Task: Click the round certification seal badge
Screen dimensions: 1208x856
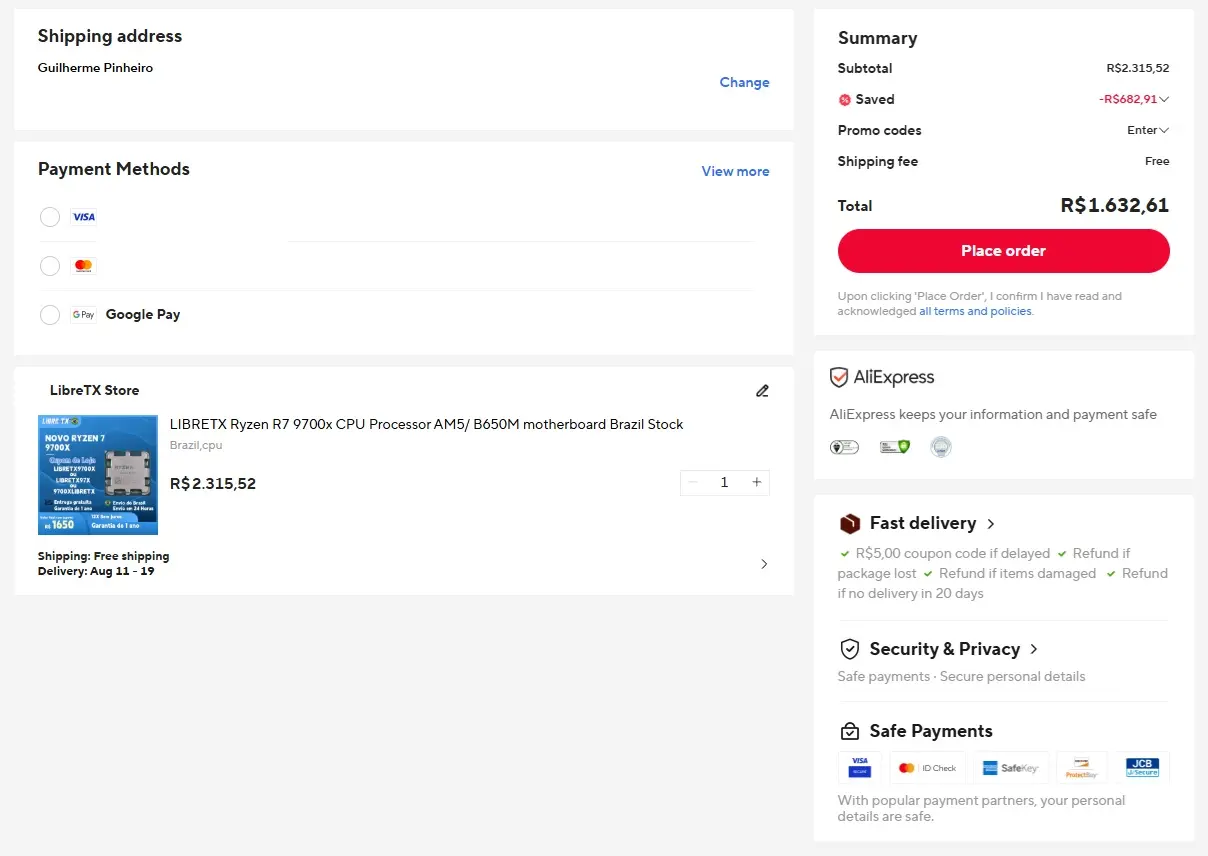Action: 940,447
